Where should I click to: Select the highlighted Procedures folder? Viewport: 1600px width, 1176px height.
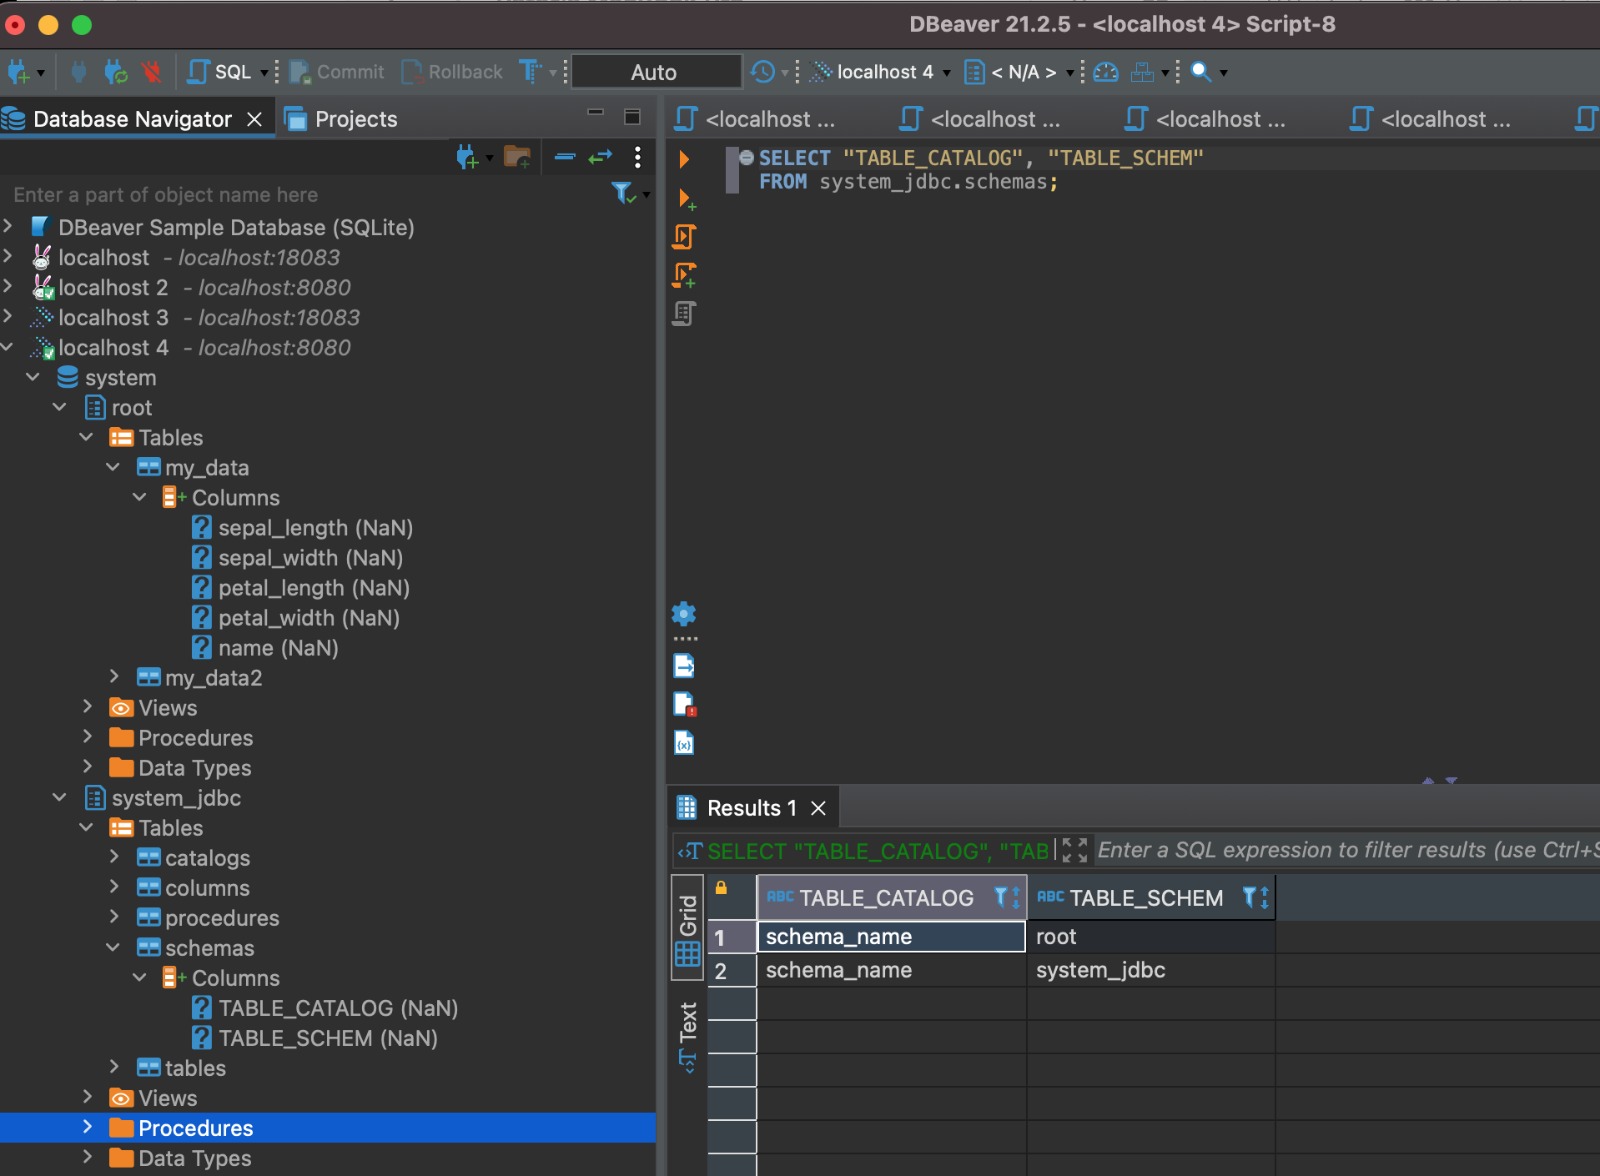195,1128
